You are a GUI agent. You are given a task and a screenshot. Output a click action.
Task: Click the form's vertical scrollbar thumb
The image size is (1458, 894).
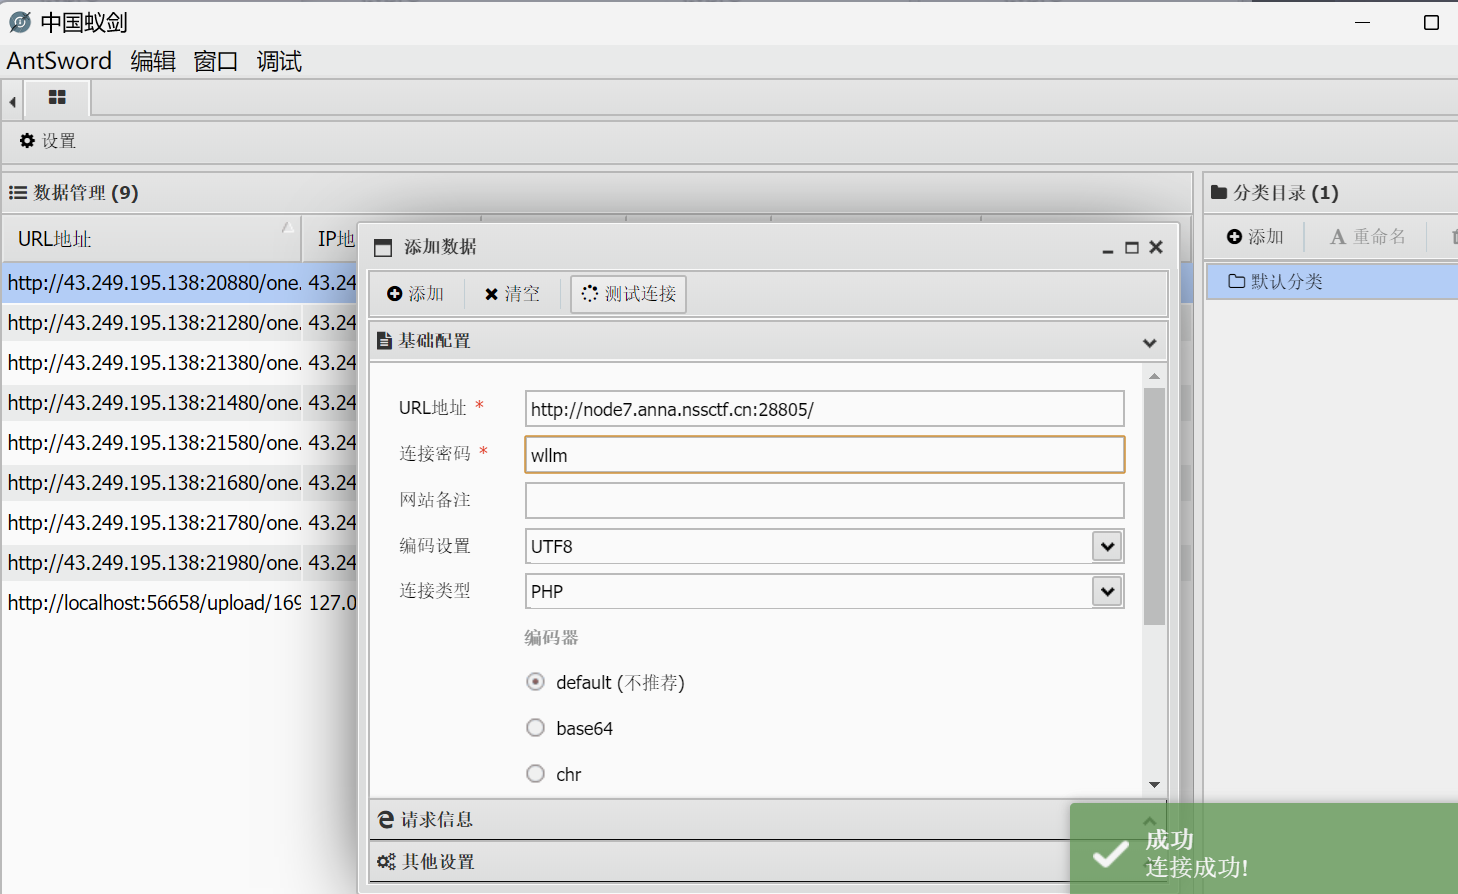coord(1154,505)
